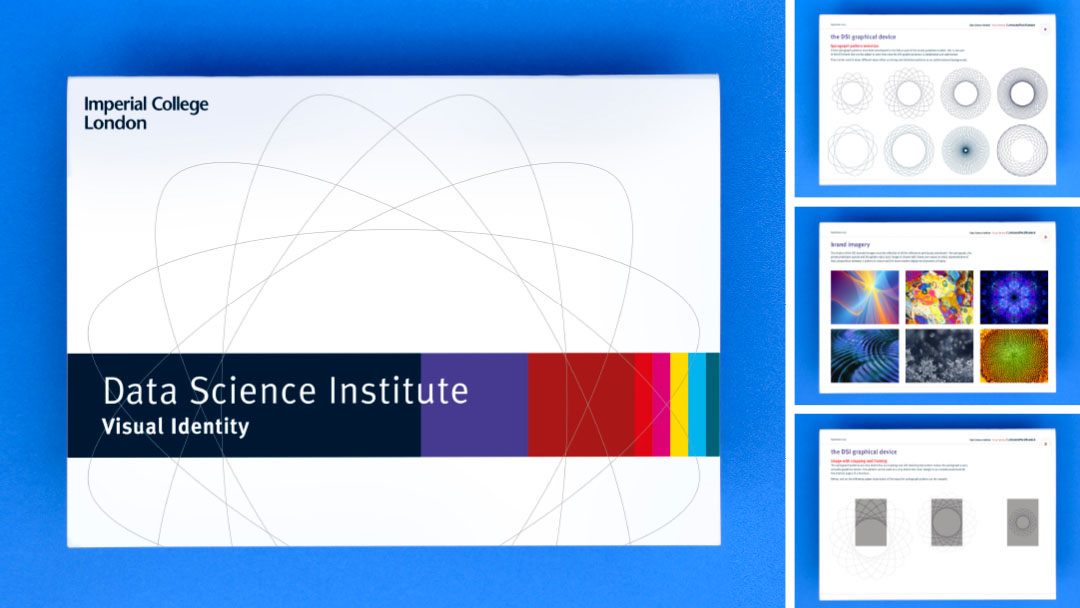Open the image cropping and framing page
Image resolution: width=1080 pixels, height=608 pixels.
click(937, 514)
